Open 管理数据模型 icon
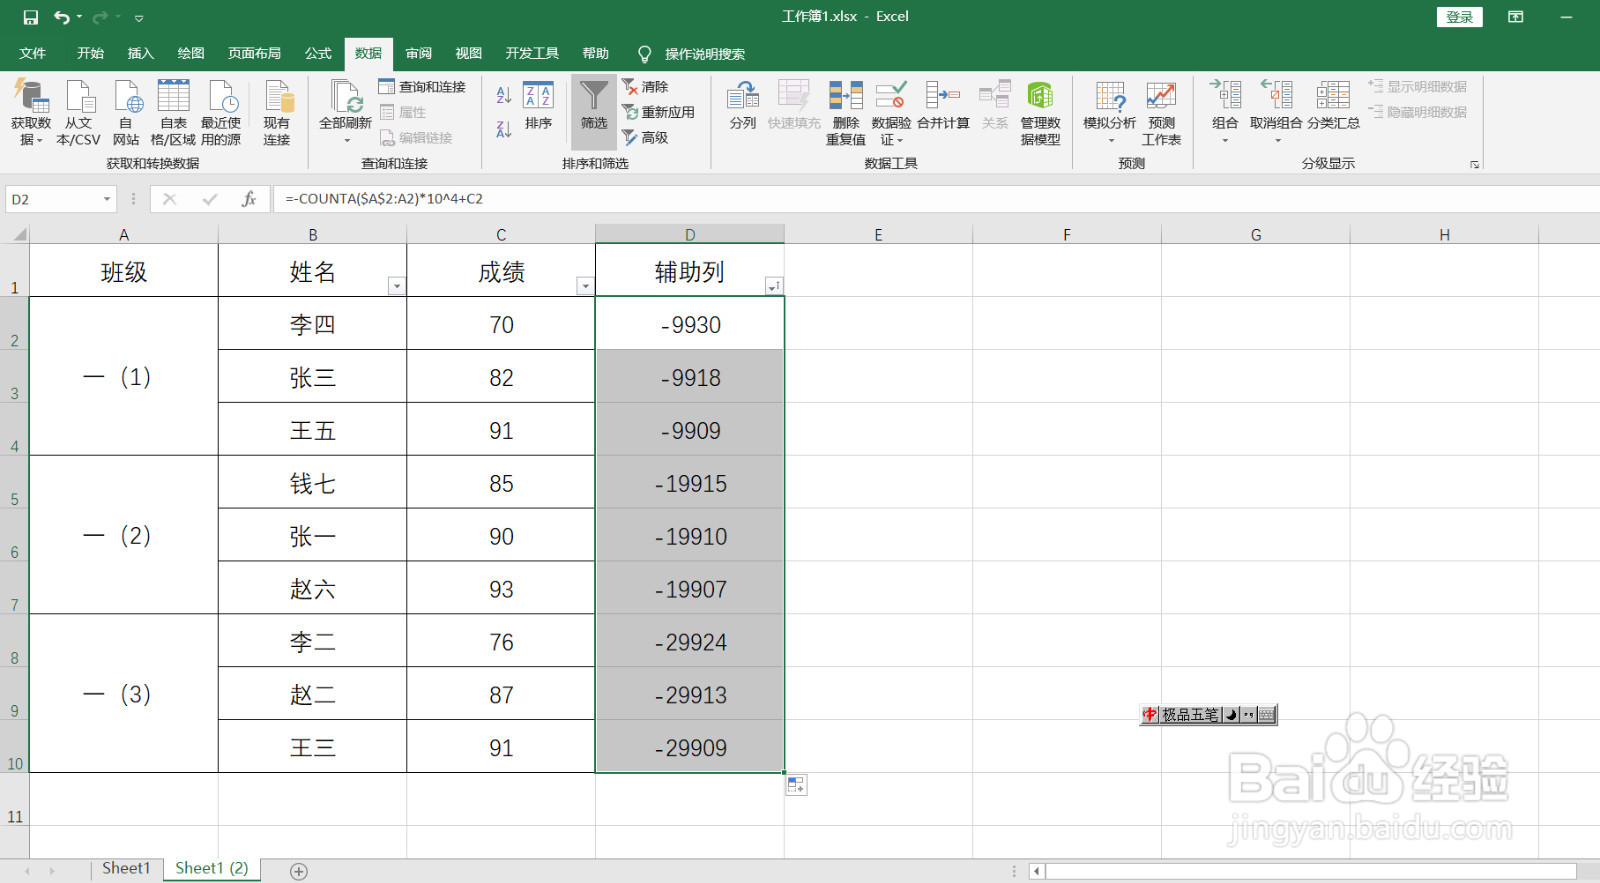Viewport: 1600px width, 883px height. (1040, 113)
